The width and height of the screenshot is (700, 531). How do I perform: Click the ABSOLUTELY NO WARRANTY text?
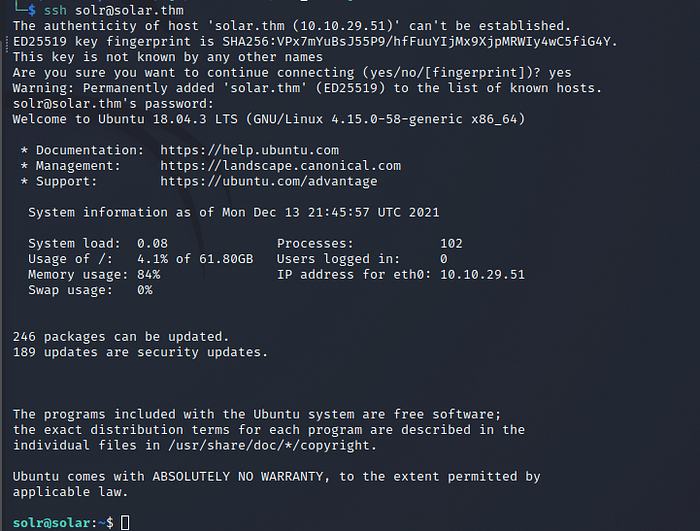(238, 477)
